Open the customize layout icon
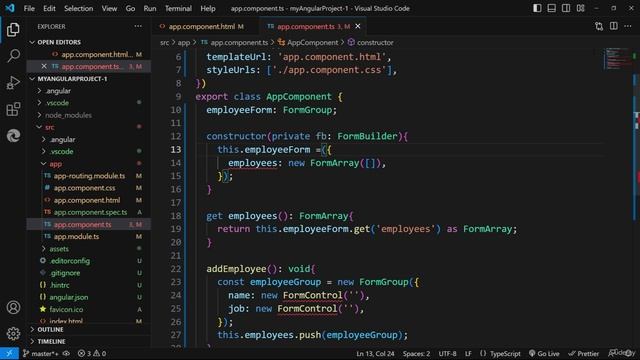Viewport: 640px width, 360px height. pos(580,8)
